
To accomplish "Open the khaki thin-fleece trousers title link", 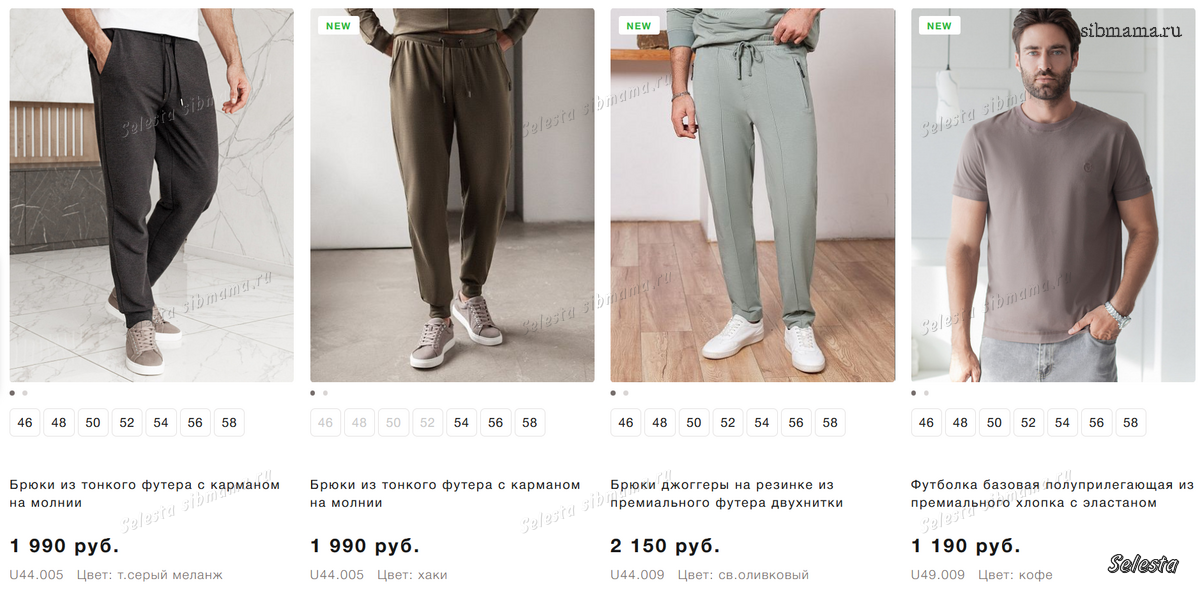I will tap(445, 494).
